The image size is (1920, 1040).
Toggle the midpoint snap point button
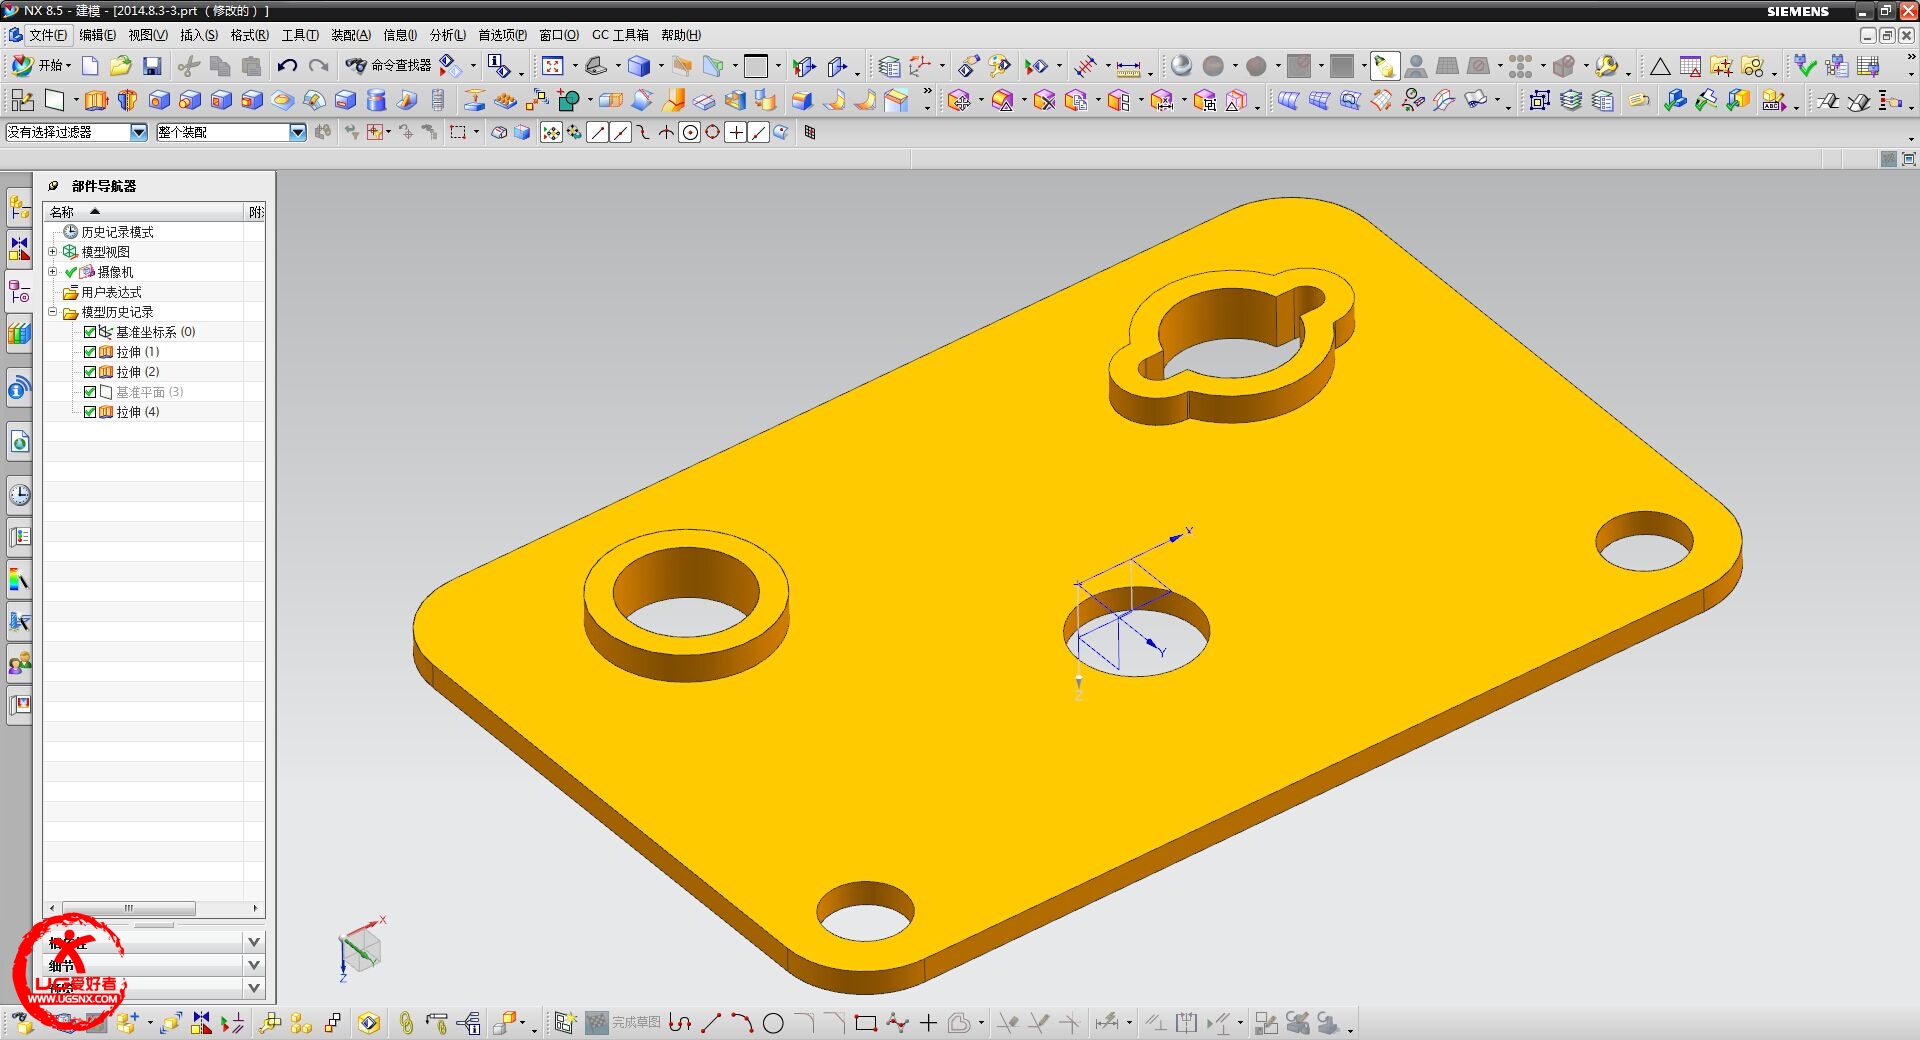(x=621, y=132)
